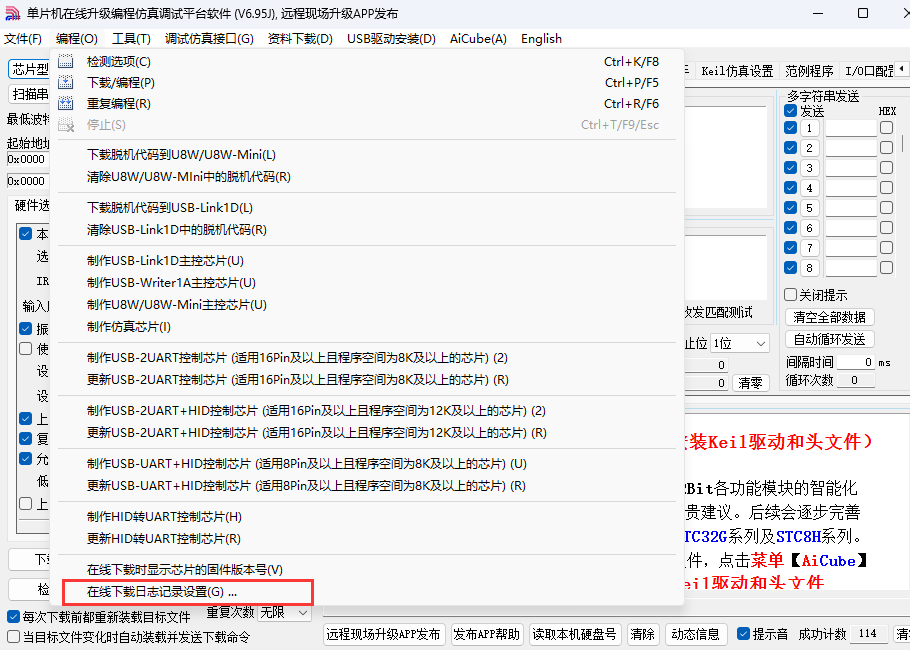Screen dimensions: 910x650
Task: Click the 间隔时间 ms input field
Action: pyautogui.click(x=856, y=362)
